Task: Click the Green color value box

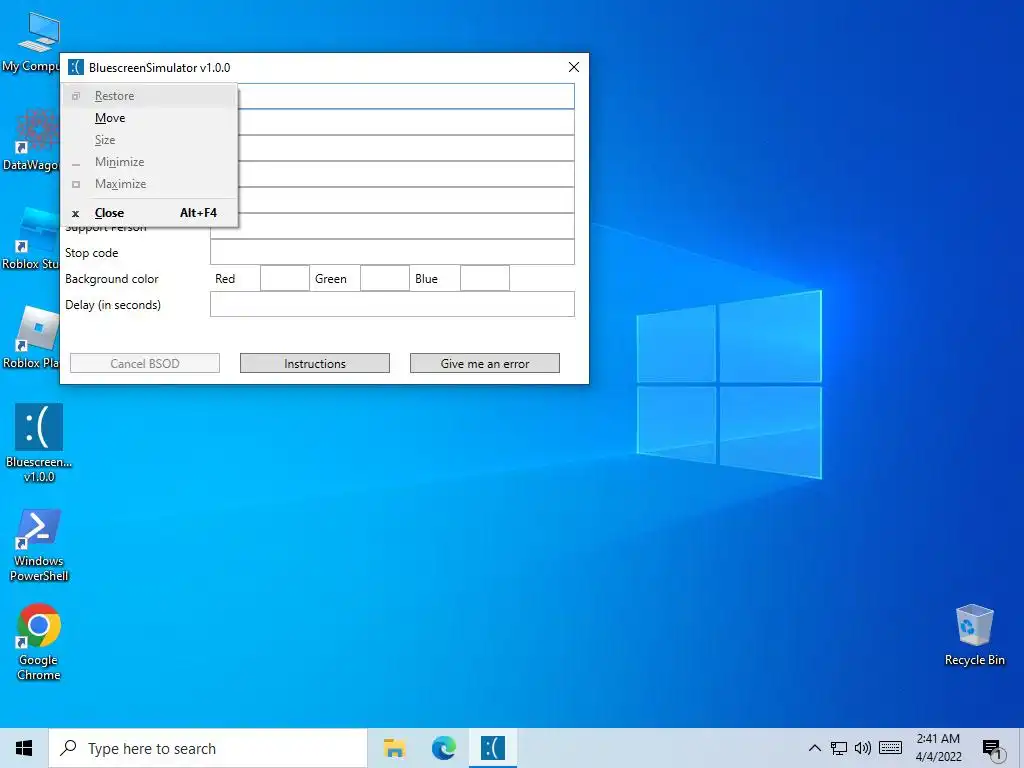Action: [385, 278]
